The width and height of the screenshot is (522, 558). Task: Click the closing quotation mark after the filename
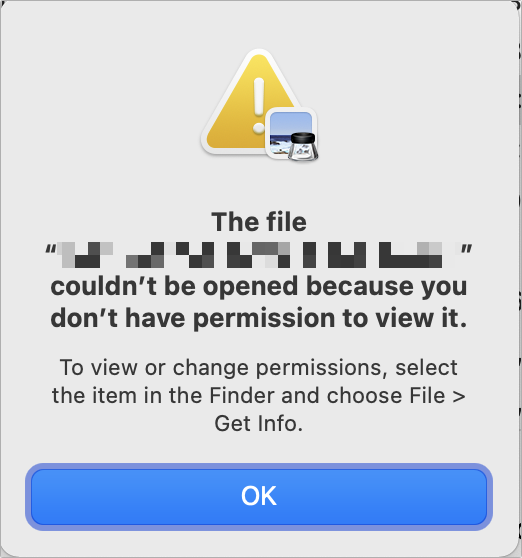(466, 249)
